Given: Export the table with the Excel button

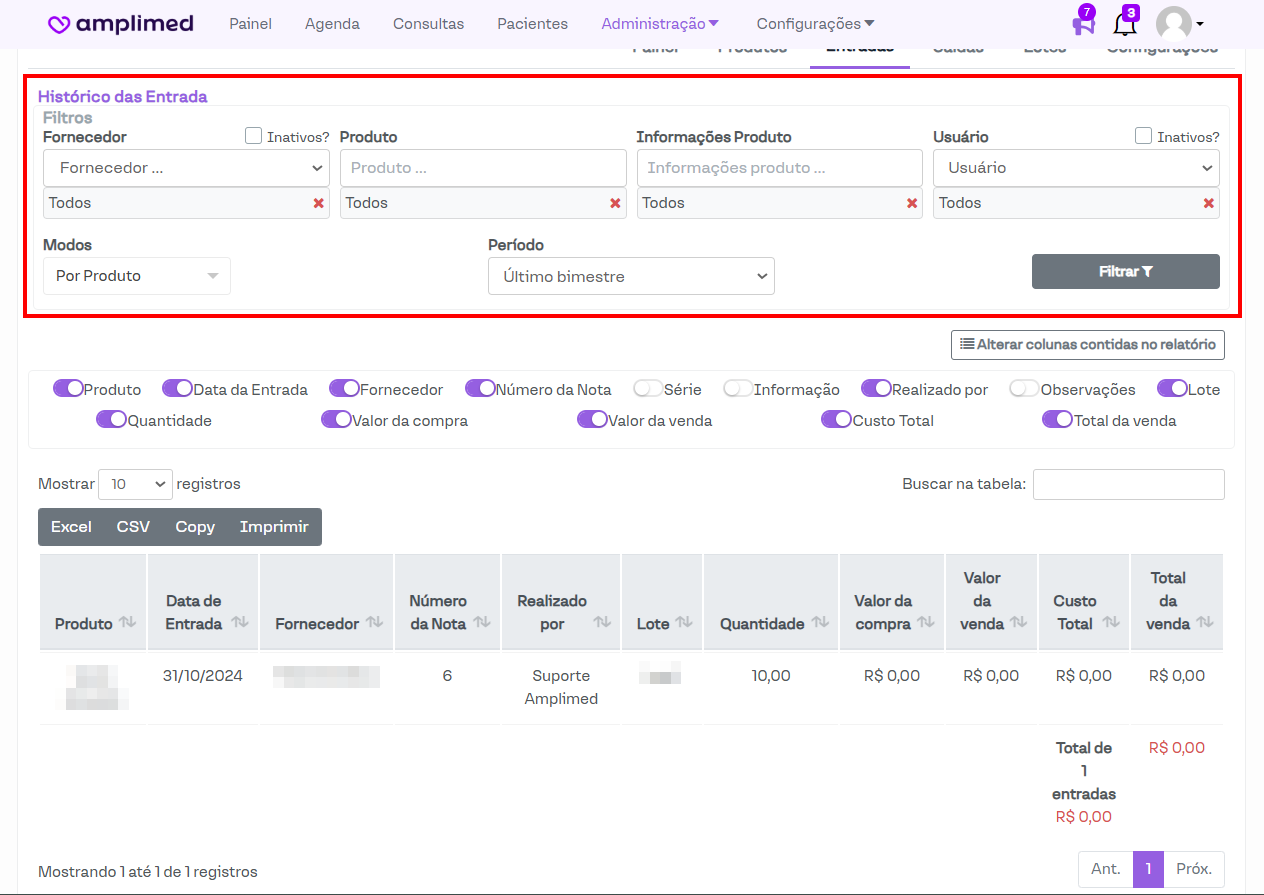Looking at the screenshot, I should point(71,527).
